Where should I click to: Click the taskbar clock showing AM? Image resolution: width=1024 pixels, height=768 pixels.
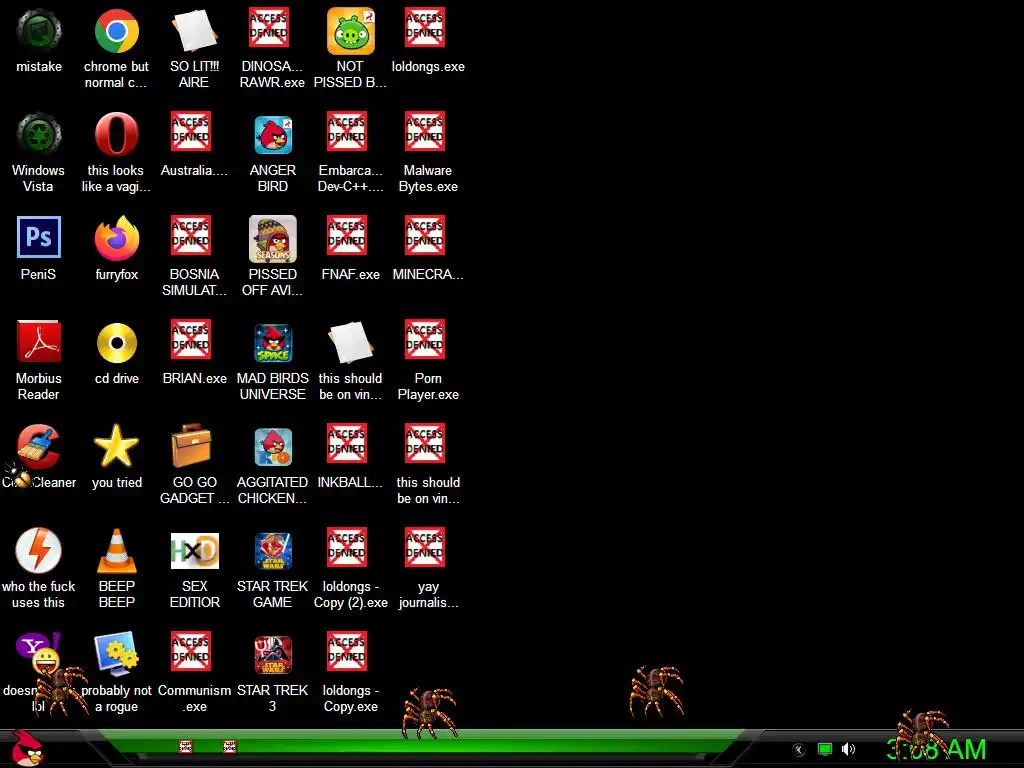coord(936,750)
